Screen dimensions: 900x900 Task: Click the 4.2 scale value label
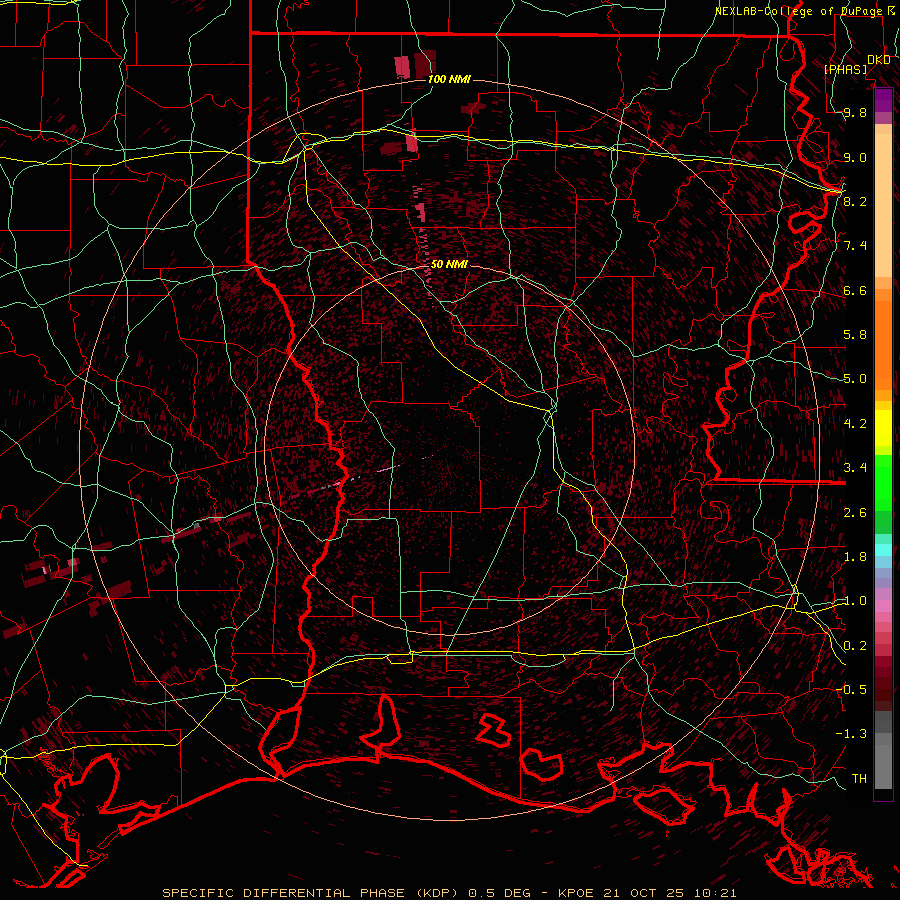coord(855,424)
